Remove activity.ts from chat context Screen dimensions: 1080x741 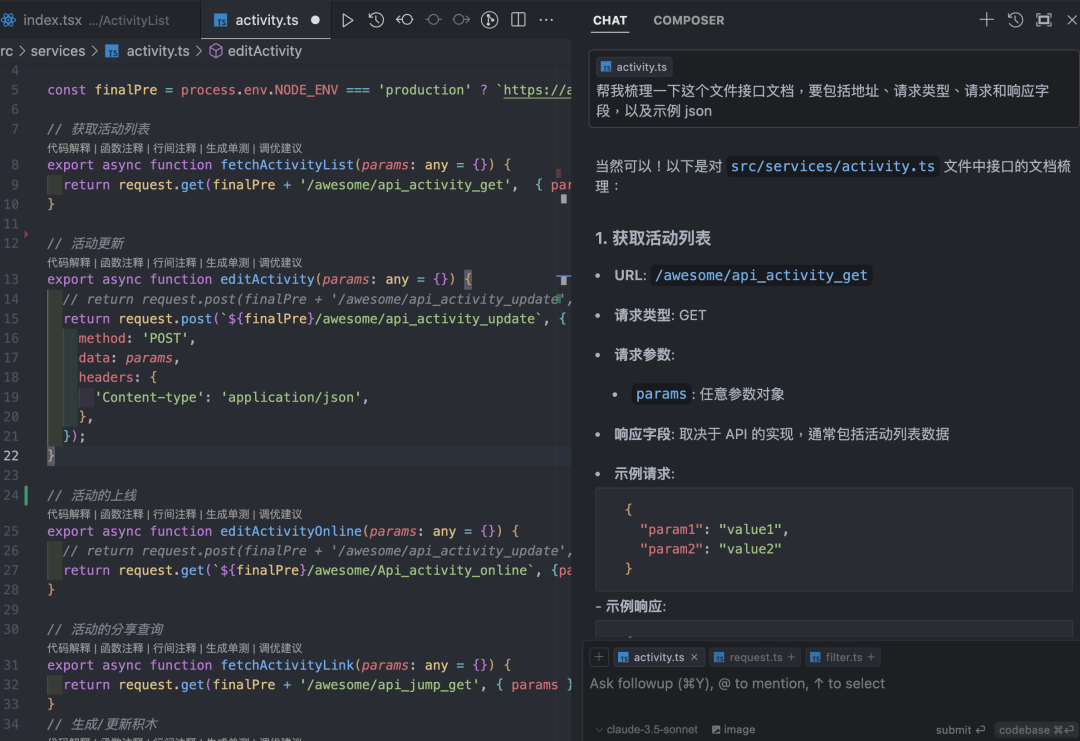(x=694, y=657)
